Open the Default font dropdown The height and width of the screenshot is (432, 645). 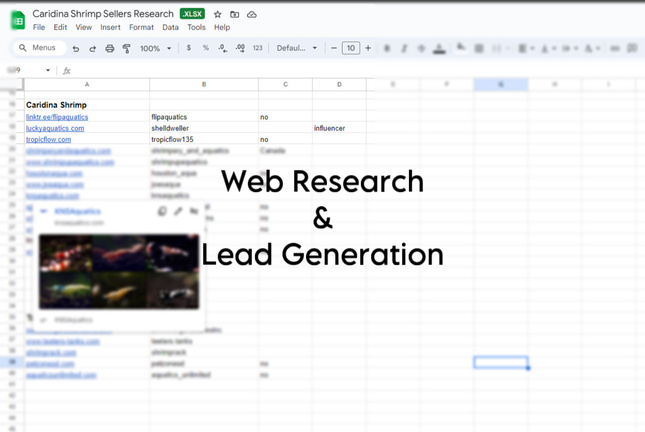pyautogui.click(x=297, y=48)
